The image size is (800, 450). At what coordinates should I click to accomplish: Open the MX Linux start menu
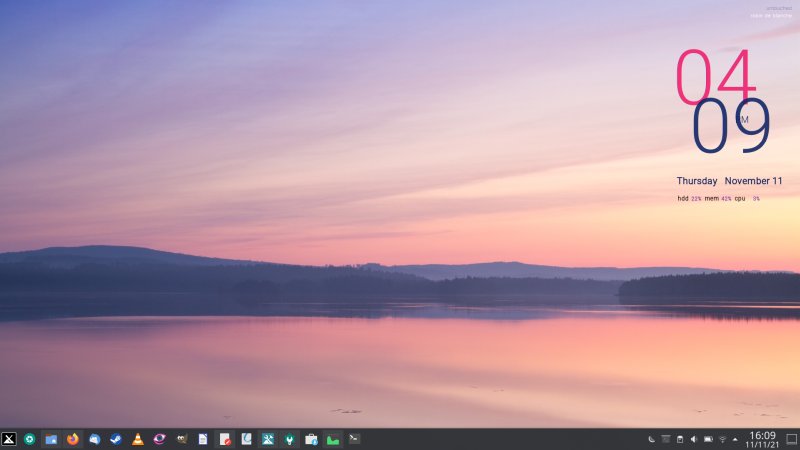9,439
